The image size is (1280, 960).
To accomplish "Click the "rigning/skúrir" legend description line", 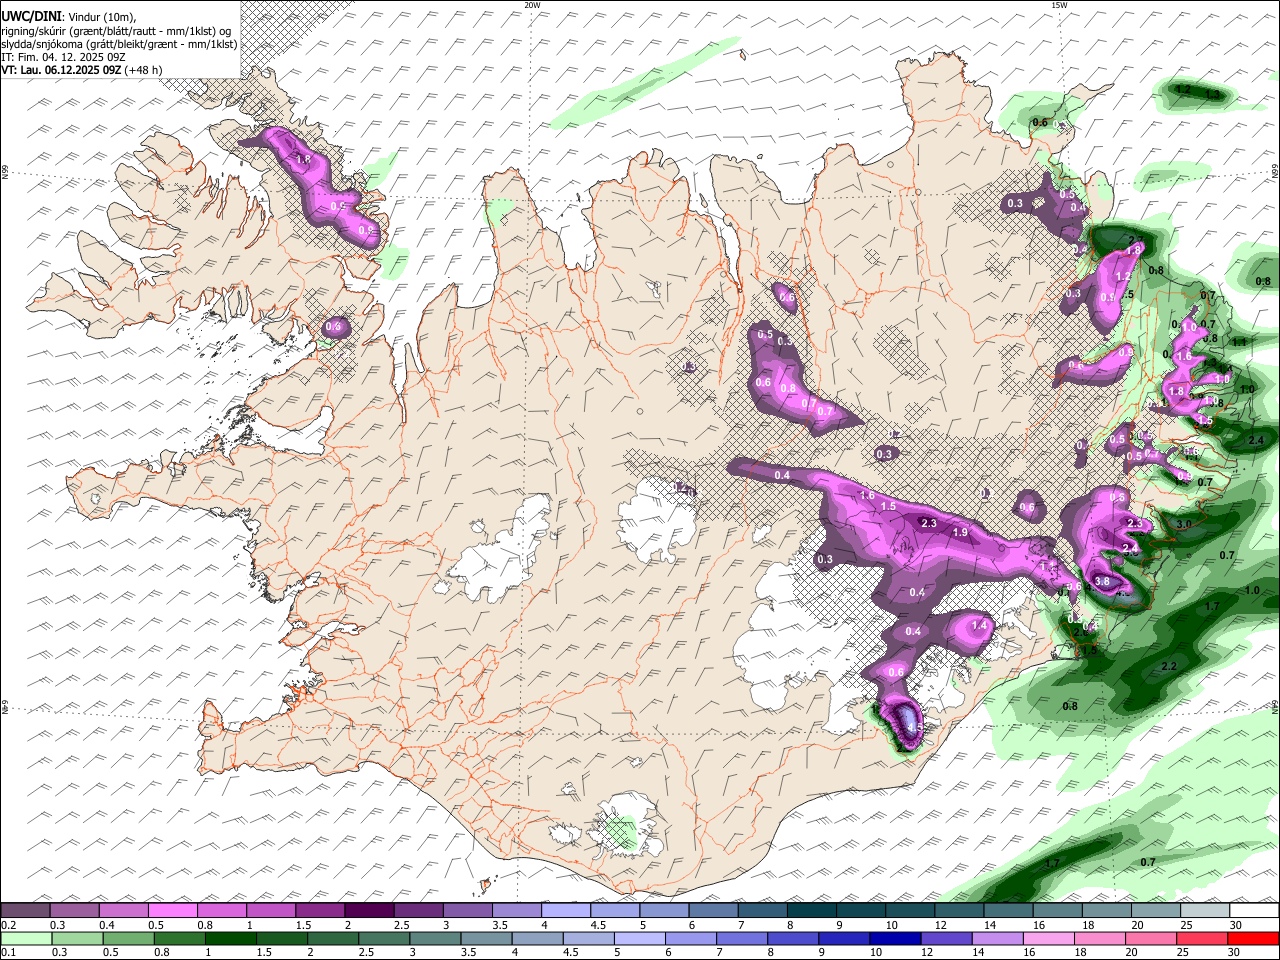I will point(117,30).
